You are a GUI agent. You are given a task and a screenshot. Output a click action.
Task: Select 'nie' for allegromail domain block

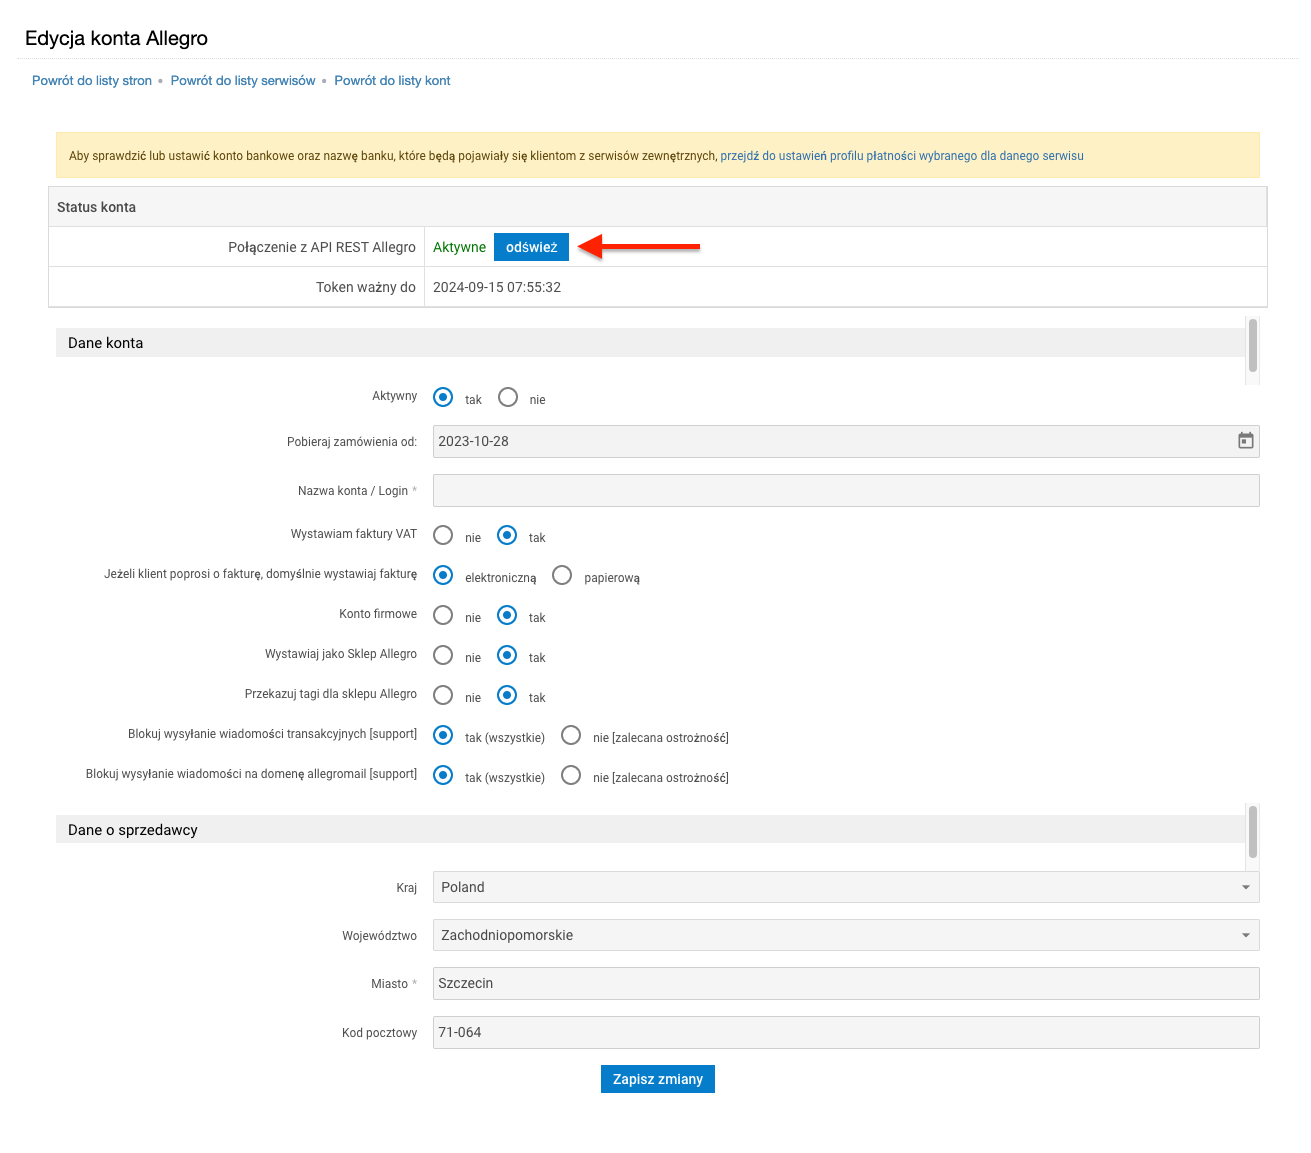pos(571,775)
